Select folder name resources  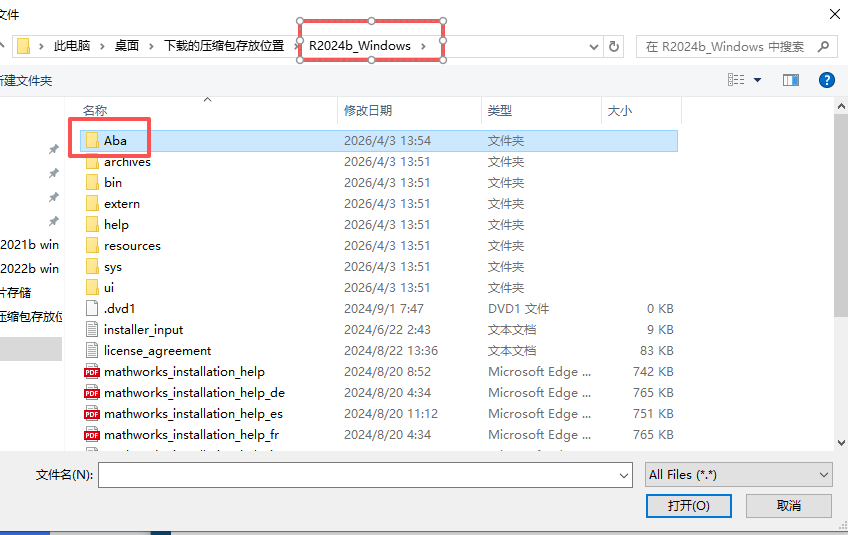pos(132,246)
